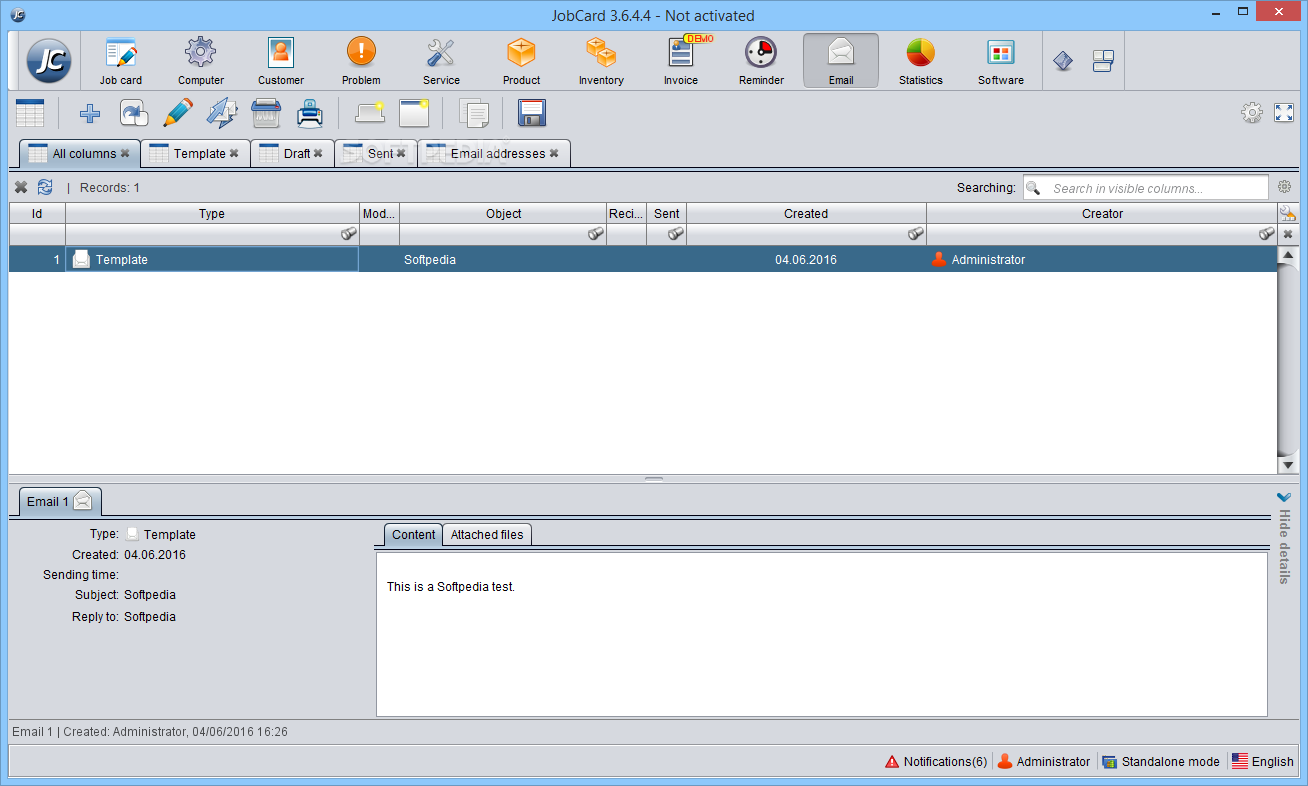Viewport: 1308px width, 786px height.
Task: Select the Content tab
Action: pos(413,535)
